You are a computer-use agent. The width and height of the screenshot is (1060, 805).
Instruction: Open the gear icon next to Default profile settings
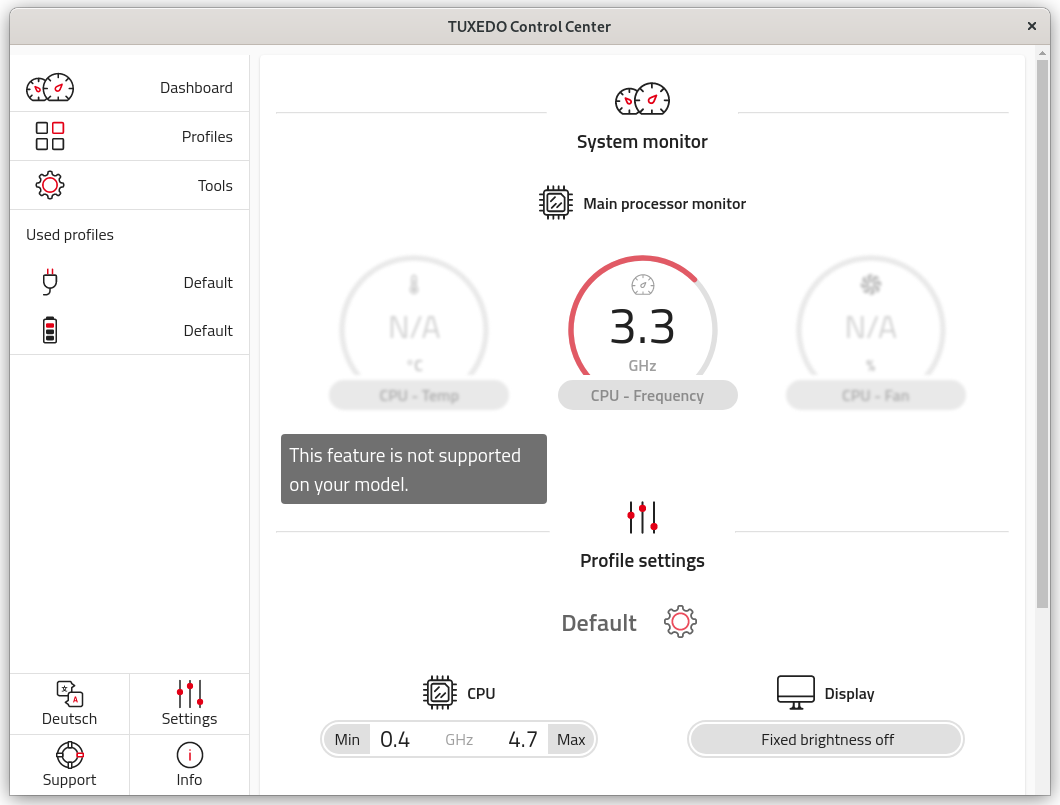(x=680, y=621)
